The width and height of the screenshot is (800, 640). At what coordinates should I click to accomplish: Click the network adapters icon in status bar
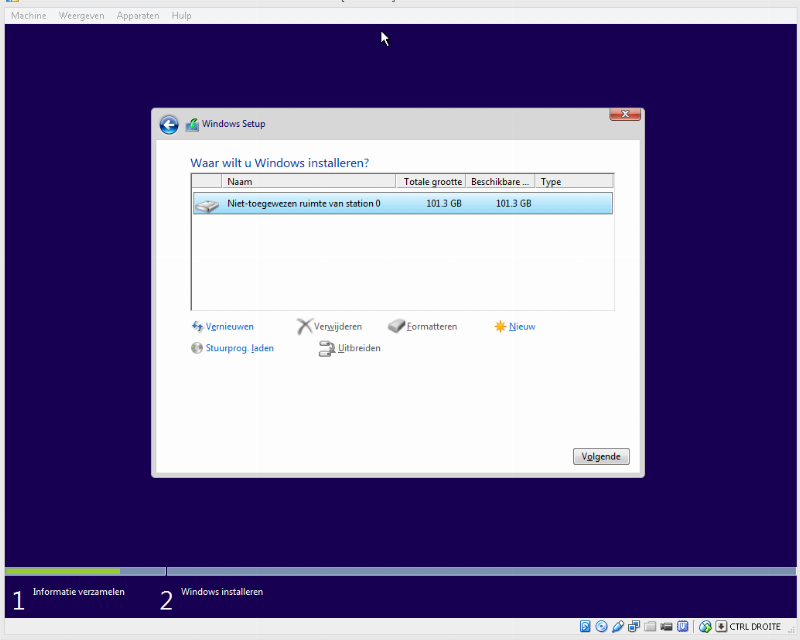634,626
